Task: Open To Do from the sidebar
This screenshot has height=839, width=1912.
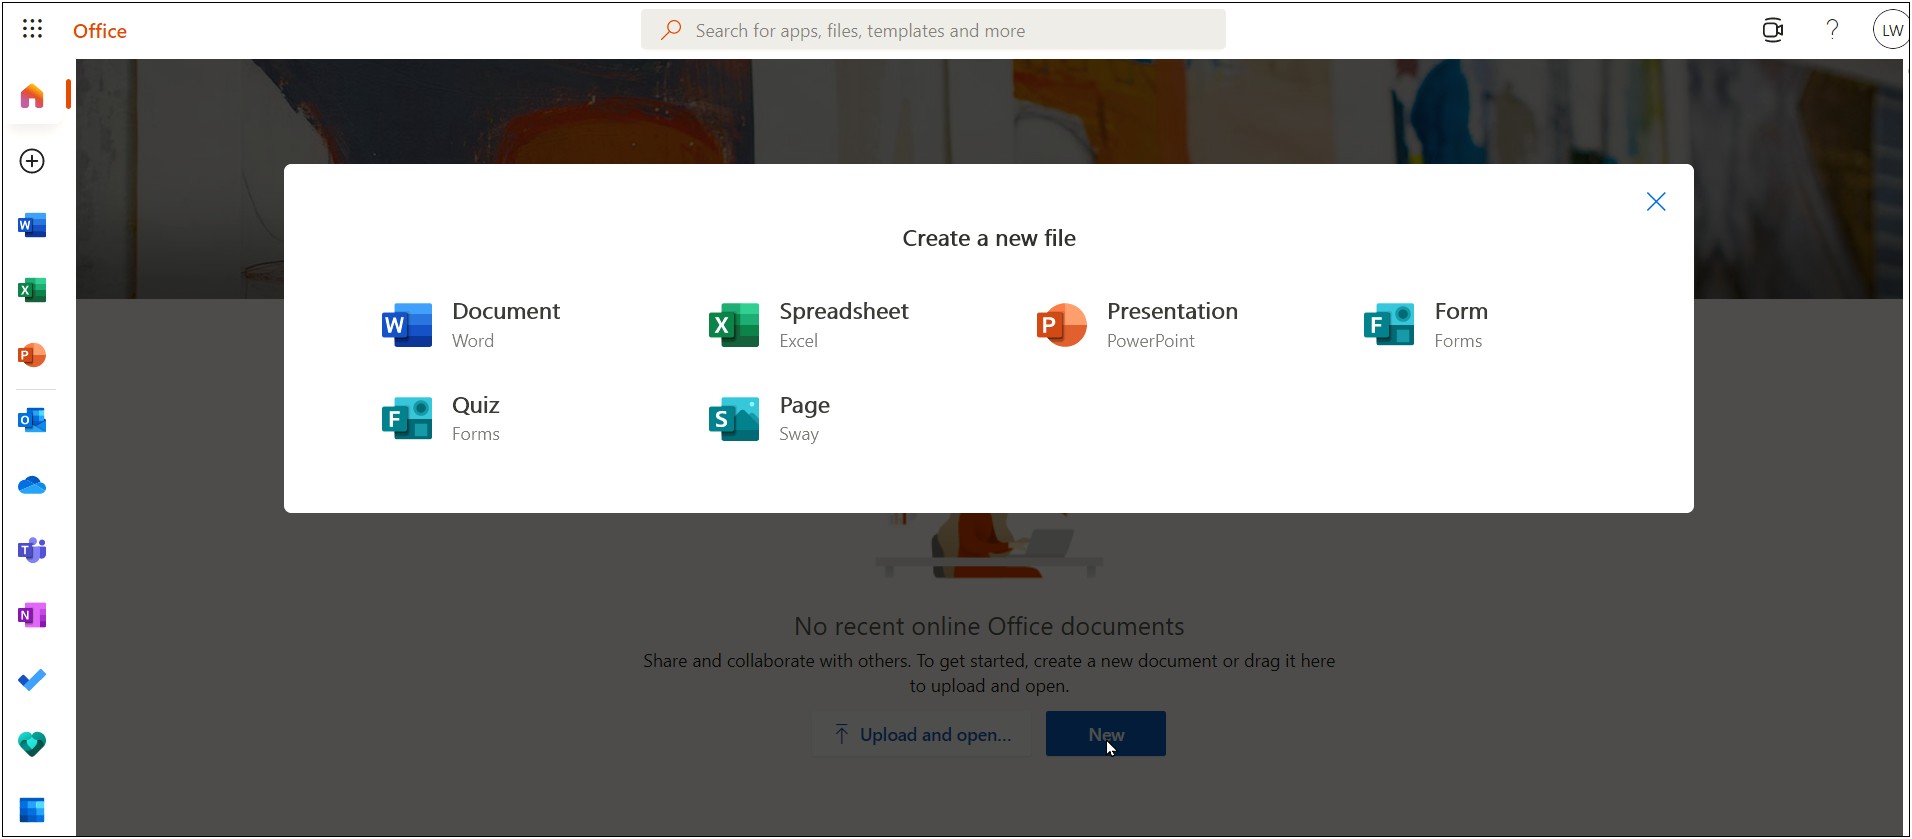Action: coord(32,680)
